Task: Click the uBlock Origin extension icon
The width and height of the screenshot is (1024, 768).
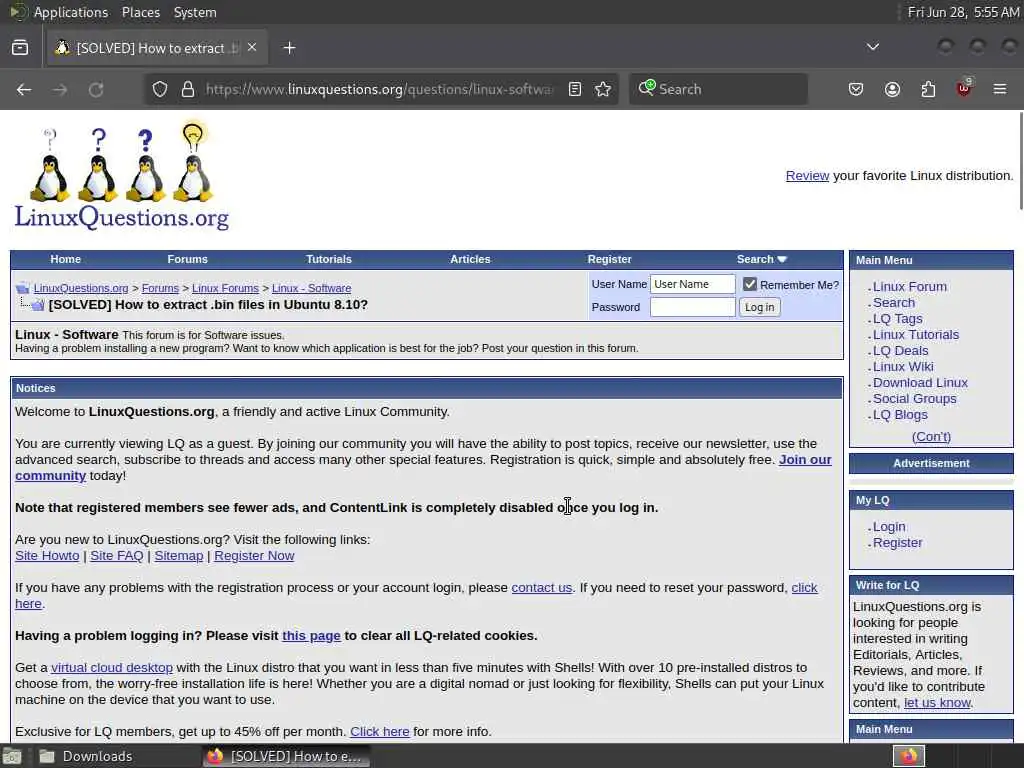Action: click(964, 88)
